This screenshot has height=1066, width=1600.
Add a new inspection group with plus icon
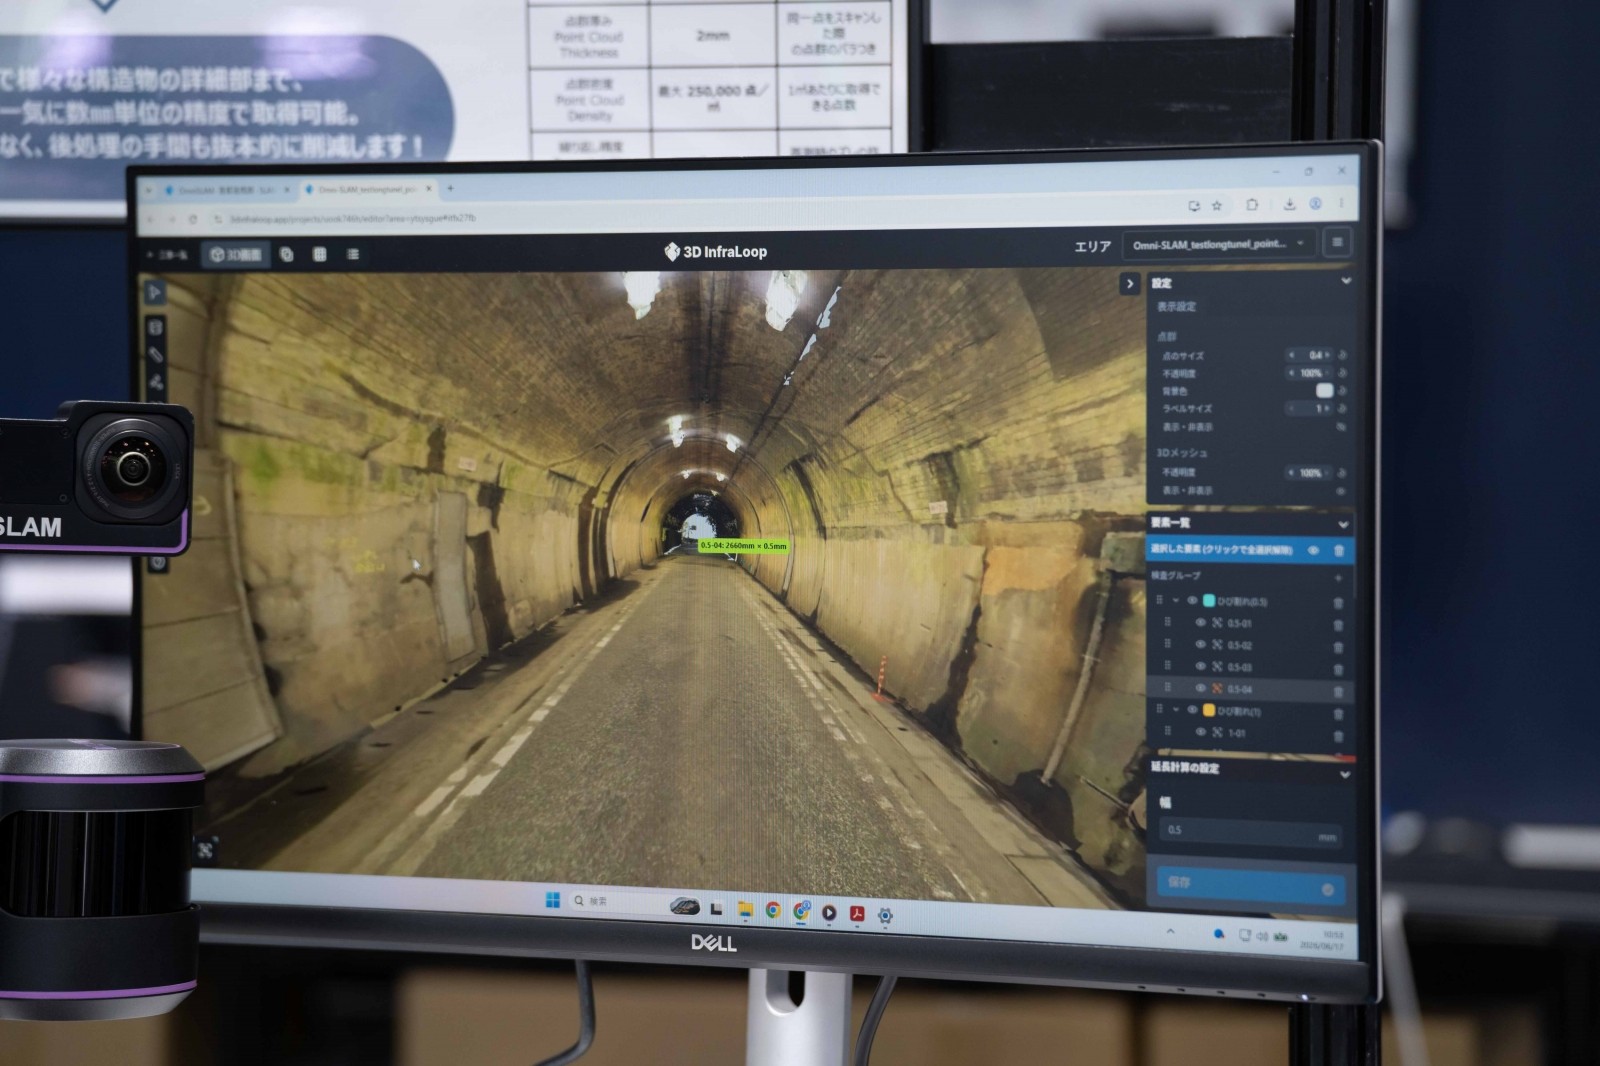pos(1338,578)
